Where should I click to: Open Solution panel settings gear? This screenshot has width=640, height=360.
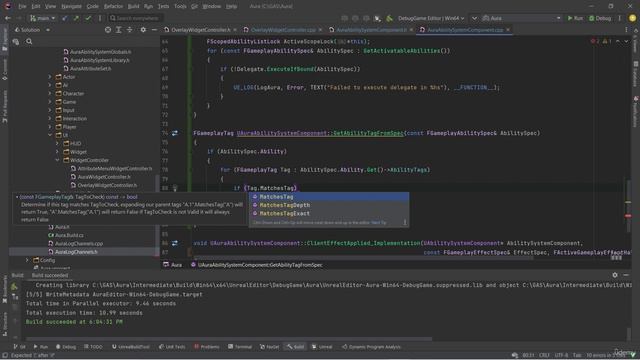(x=143, y=30)
